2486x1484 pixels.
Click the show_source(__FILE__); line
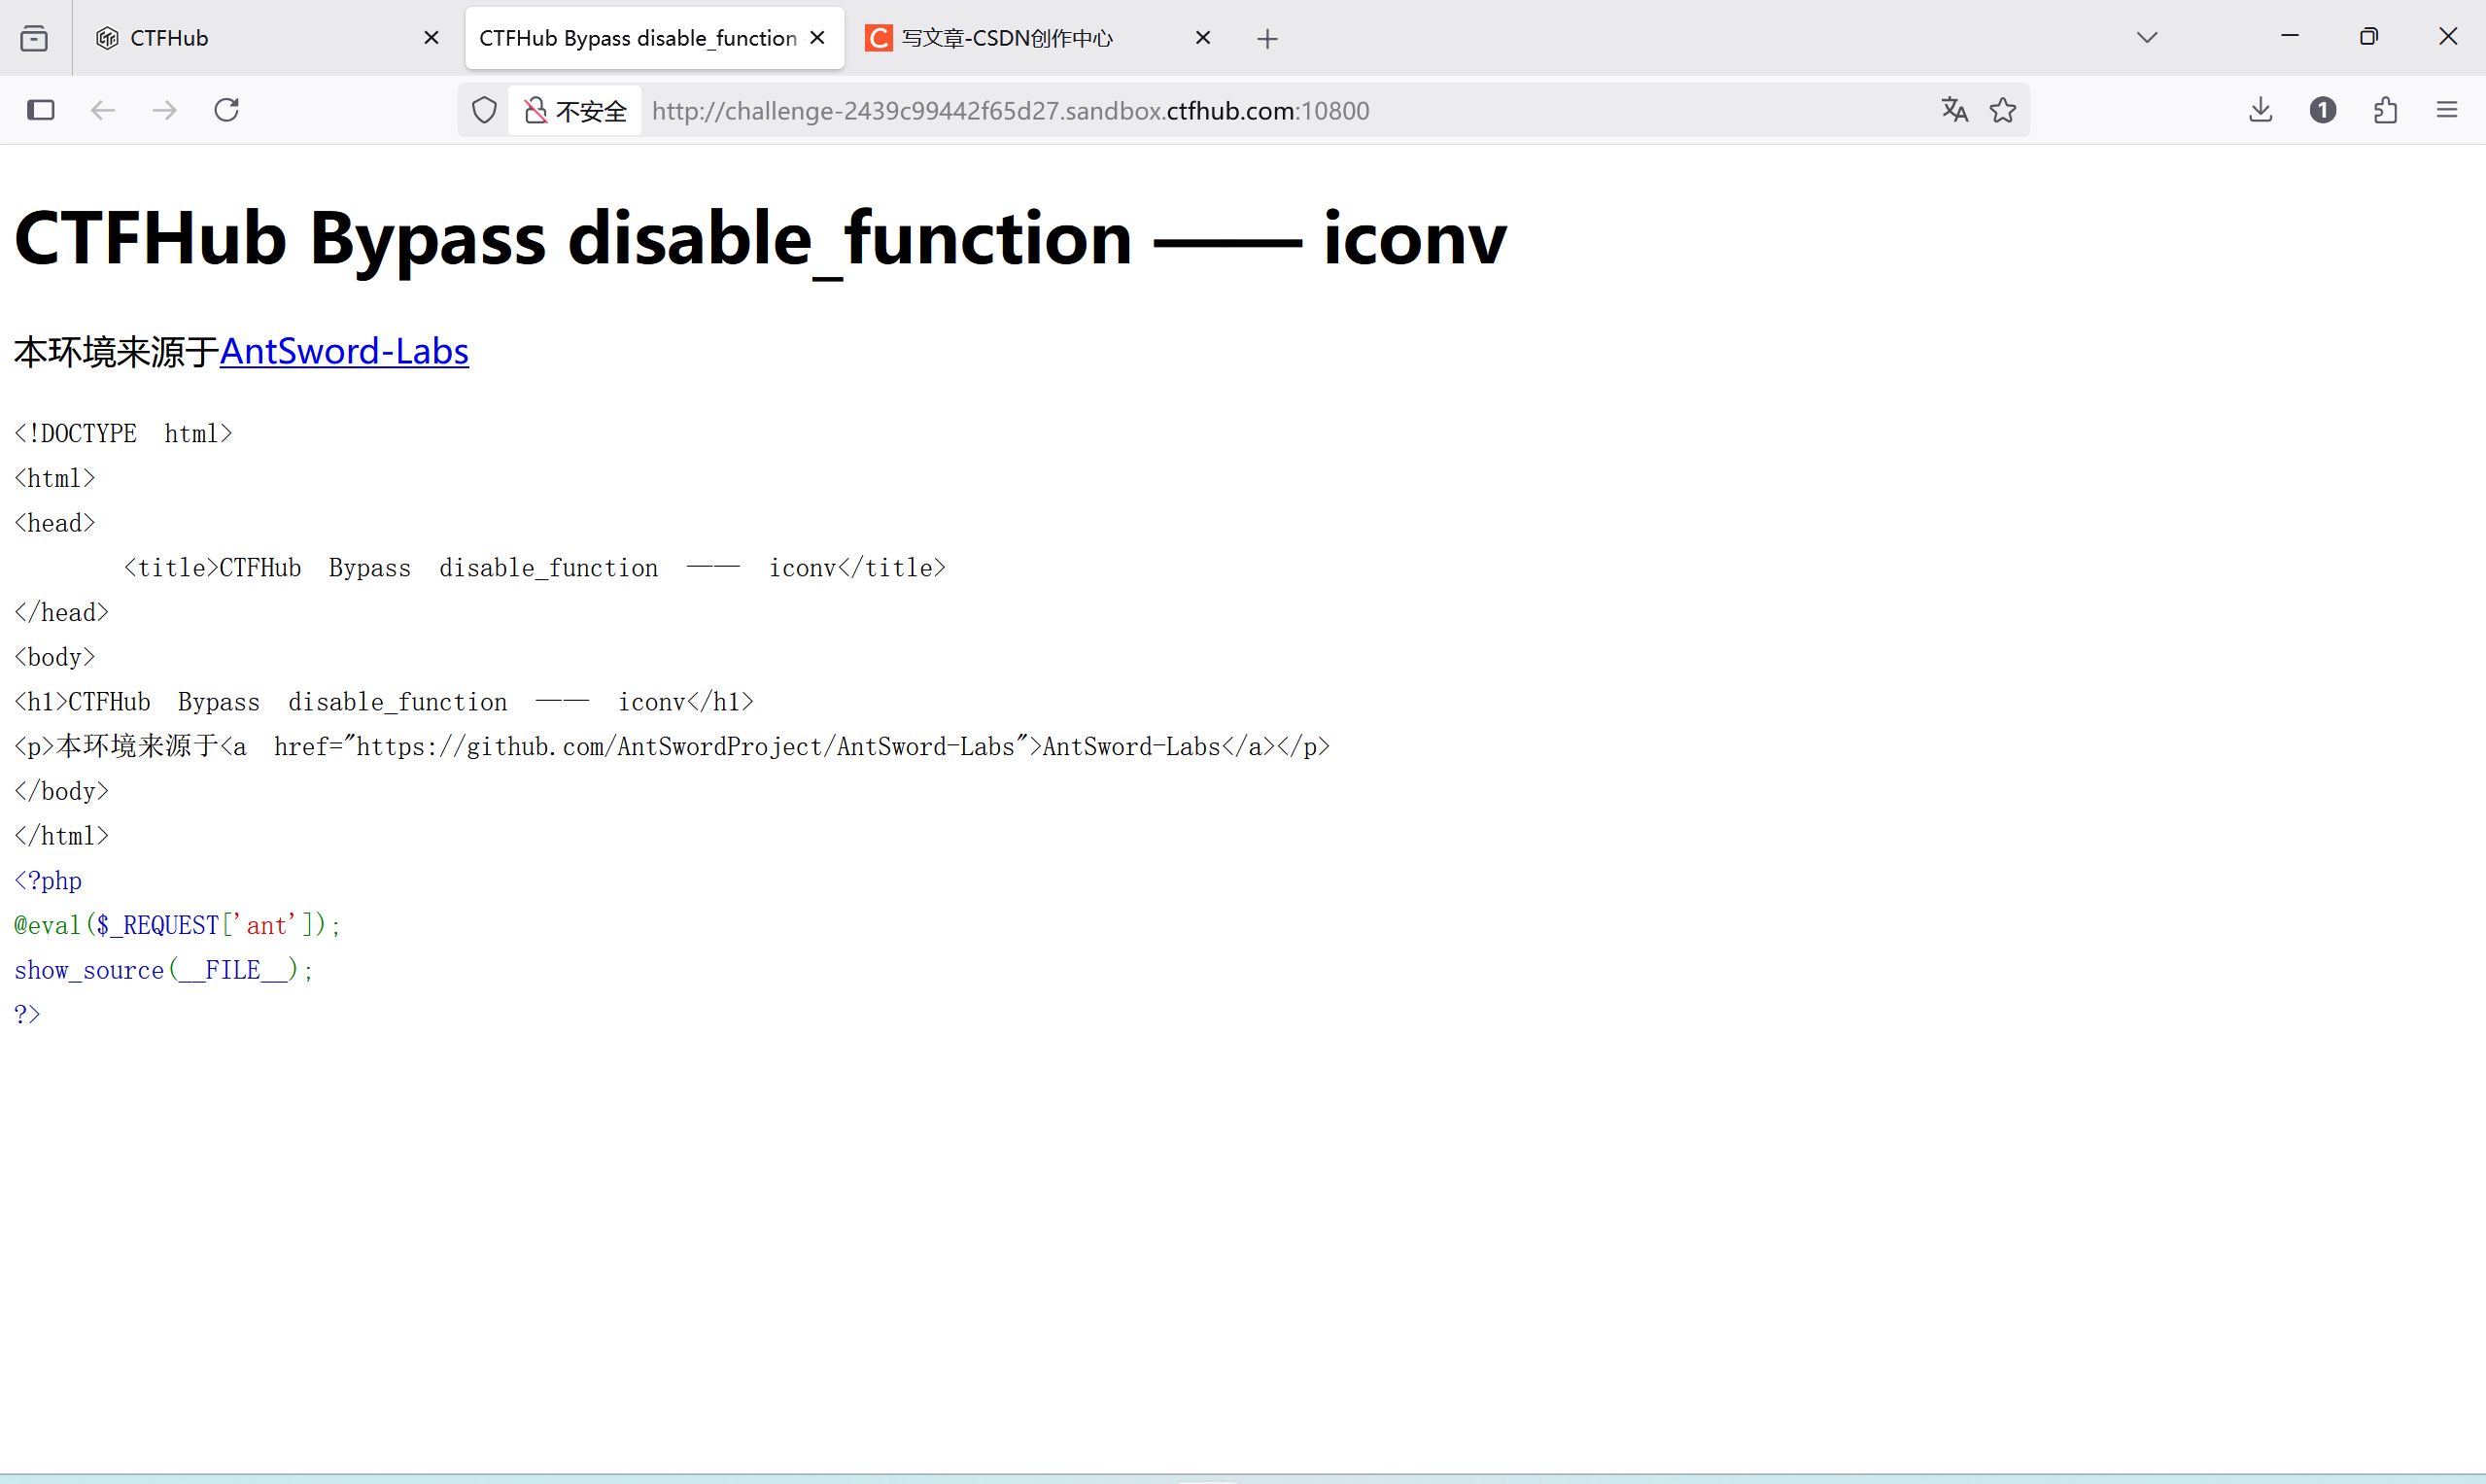pyautogui.click(x=164, y=970)
